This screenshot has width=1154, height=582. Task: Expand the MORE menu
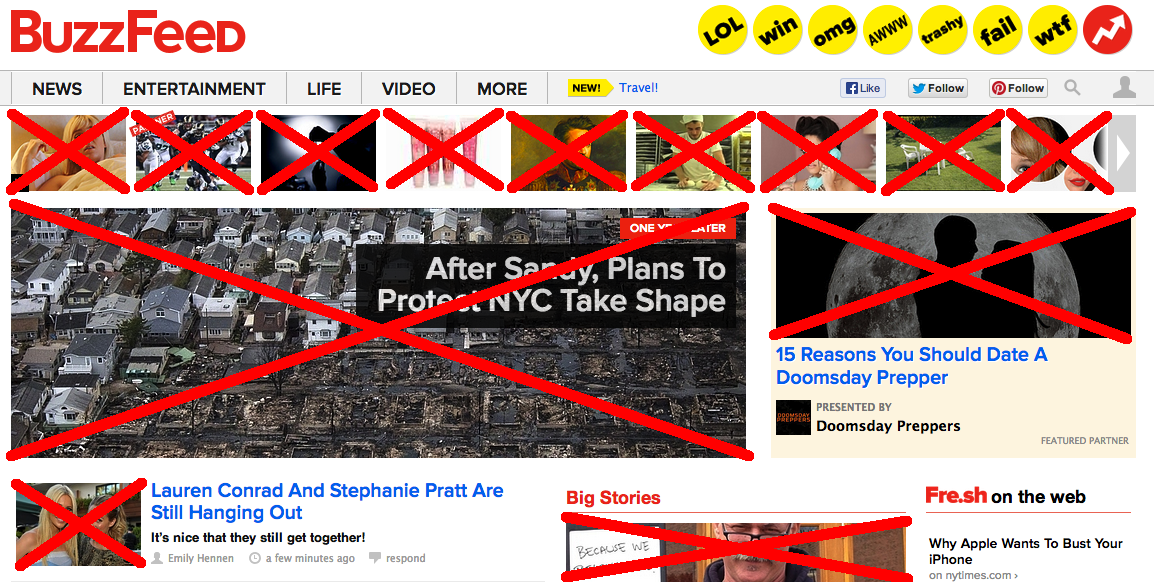(x=502, y=89)
